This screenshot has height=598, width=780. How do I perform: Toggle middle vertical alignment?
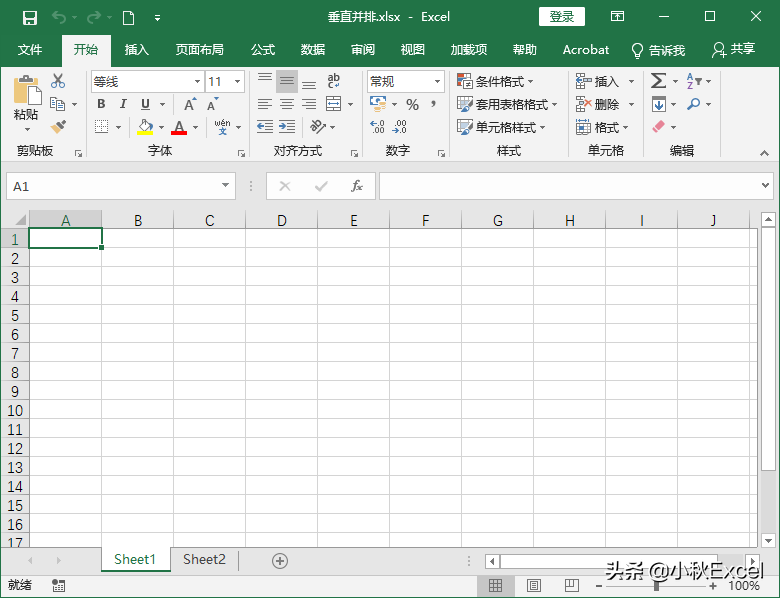(x=287, y=81)
